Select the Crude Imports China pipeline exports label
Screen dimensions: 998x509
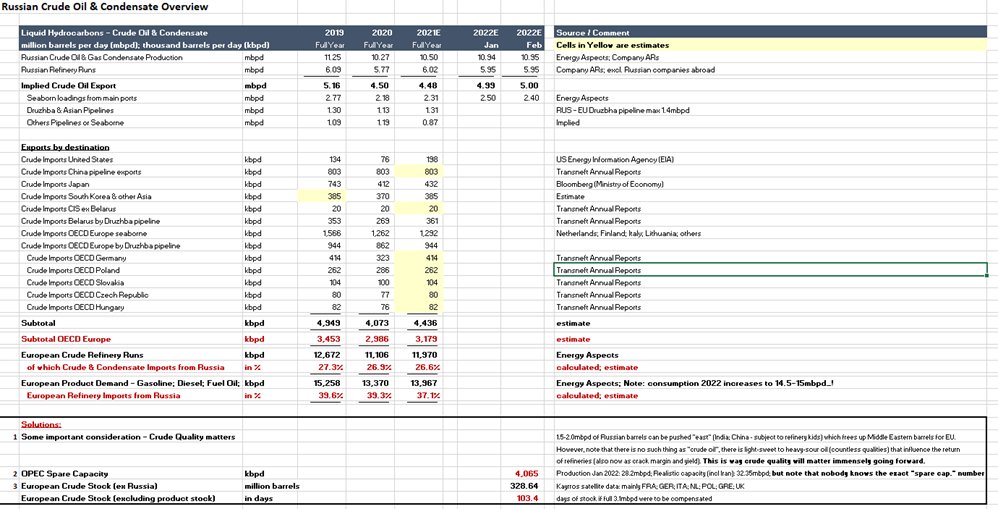(81, 172)
